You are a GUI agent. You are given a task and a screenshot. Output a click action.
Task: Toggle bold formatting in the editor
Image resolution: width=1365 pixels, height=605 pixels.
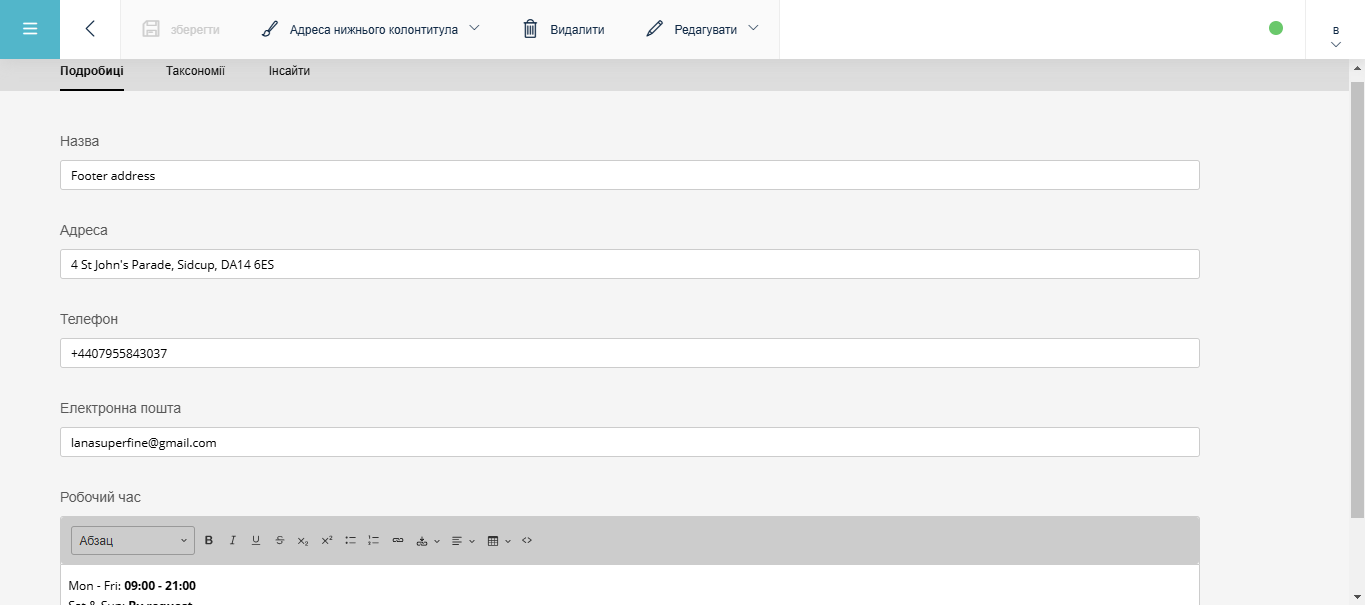point(208,540)
